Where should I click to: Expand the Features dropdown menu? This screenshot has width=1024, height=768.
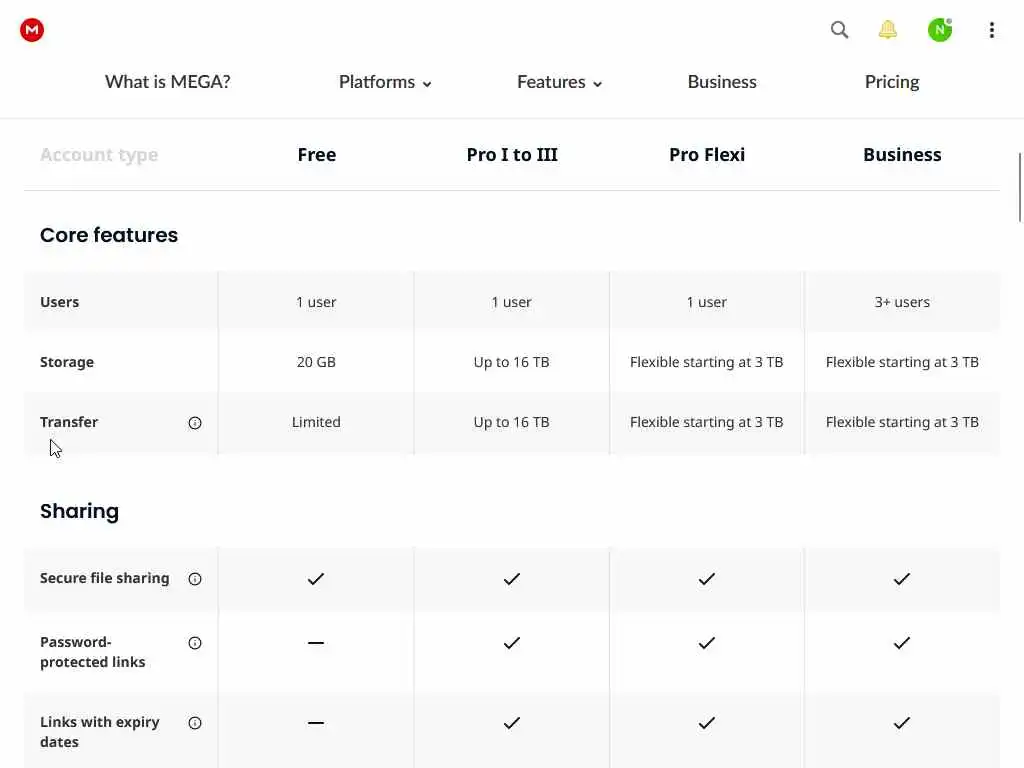point(559,82)
